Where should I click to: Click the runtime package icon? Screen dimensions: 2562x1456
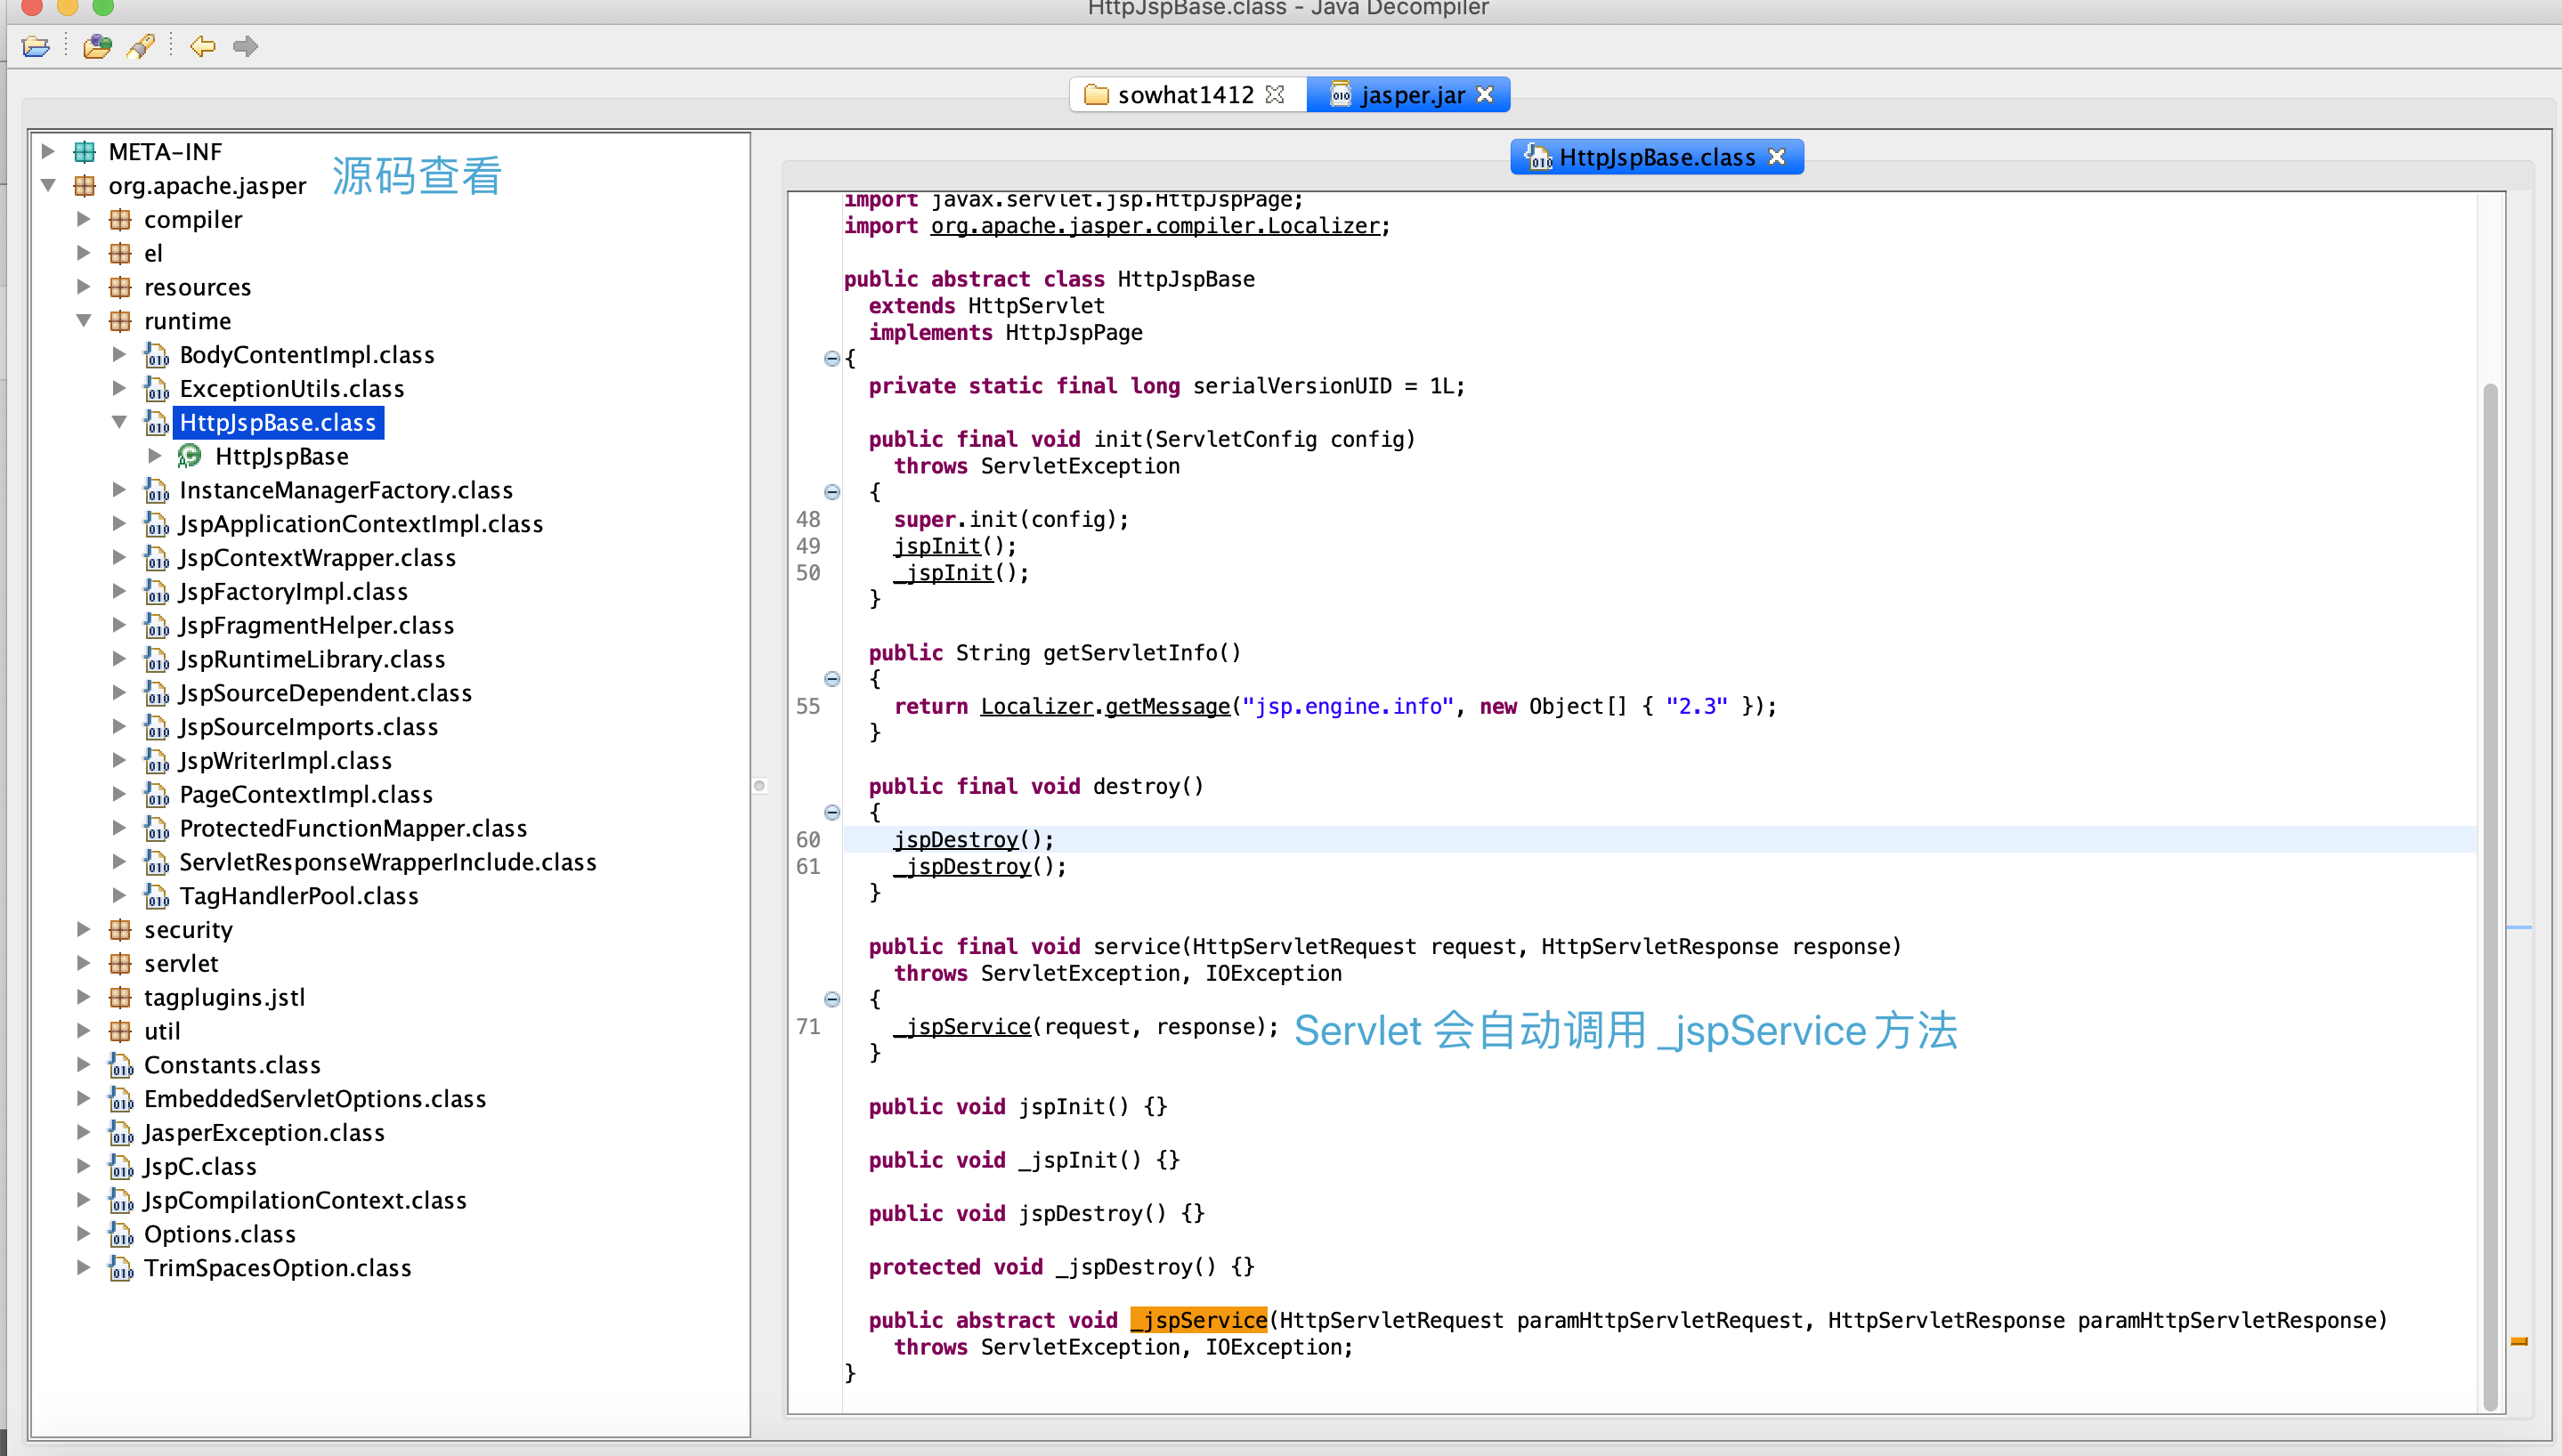[x=120, y=321]
